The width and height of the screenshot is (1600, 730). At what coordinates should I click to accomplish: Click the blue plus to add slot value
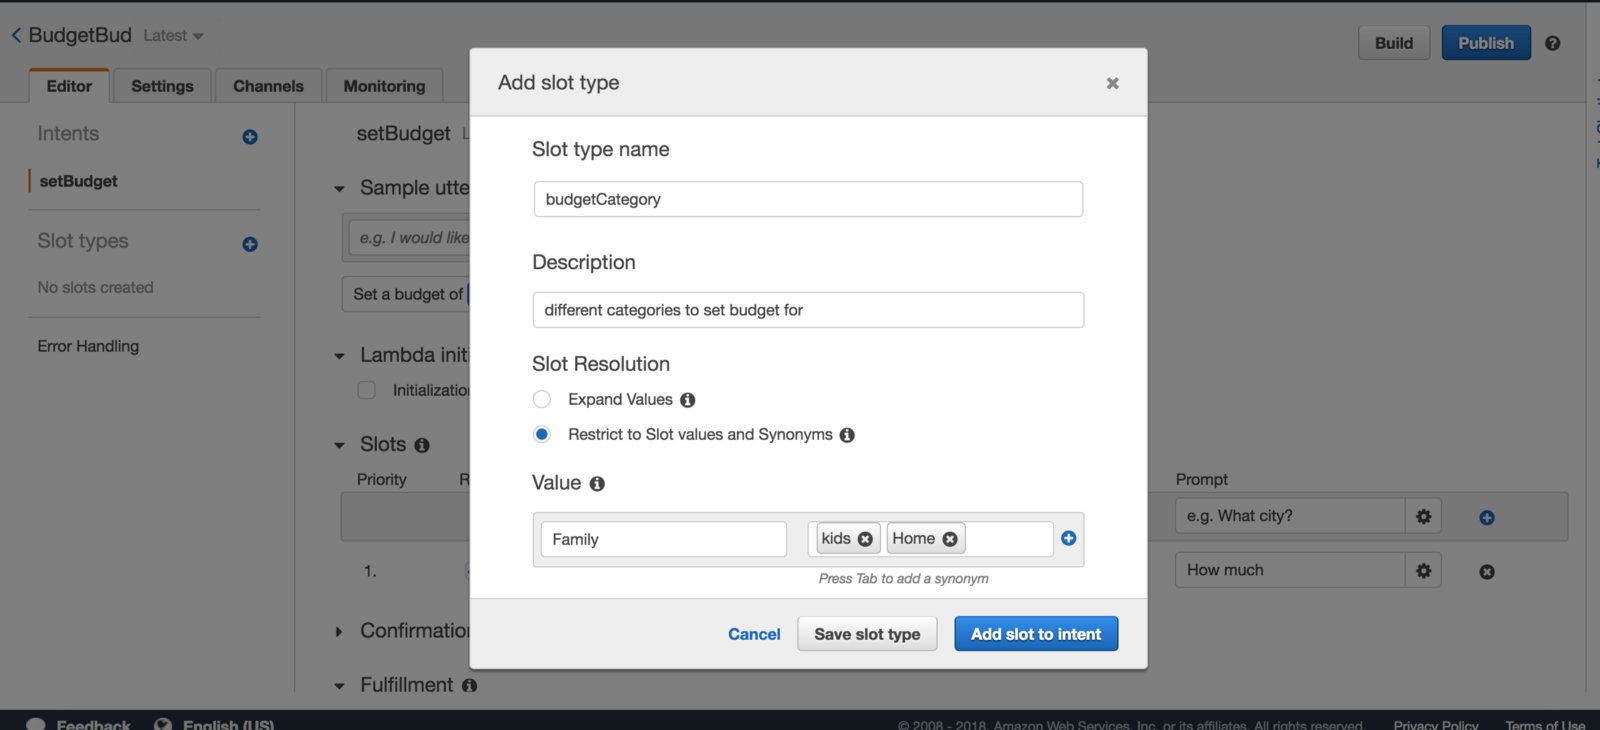click(x=1069, y=538)
